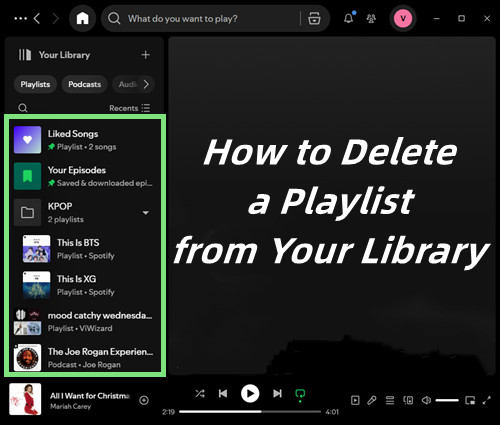
Task: Open Connect to a device
Action: tap(408, 400)
